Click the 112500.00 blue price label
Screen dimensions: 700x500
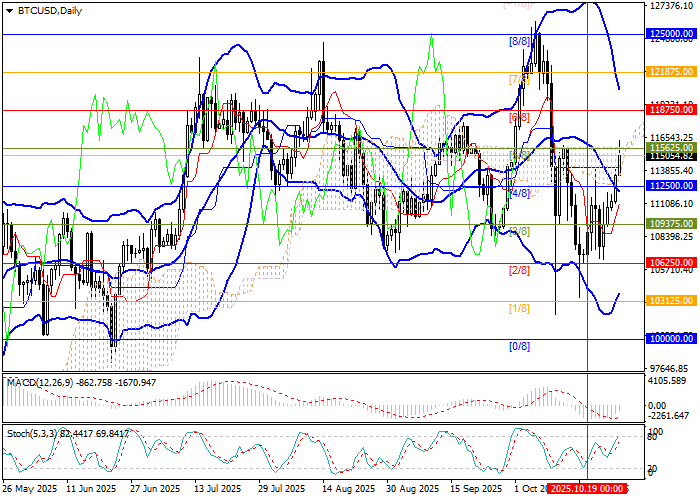[671, 186]
